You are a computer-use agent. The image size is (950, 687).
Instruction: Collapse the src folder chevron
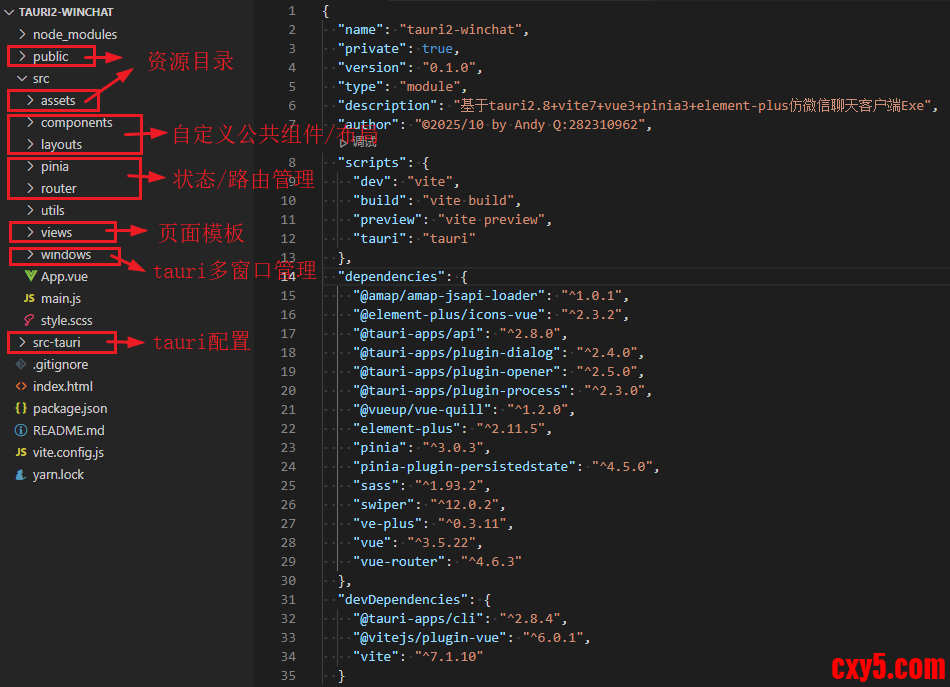click(22, 78)
